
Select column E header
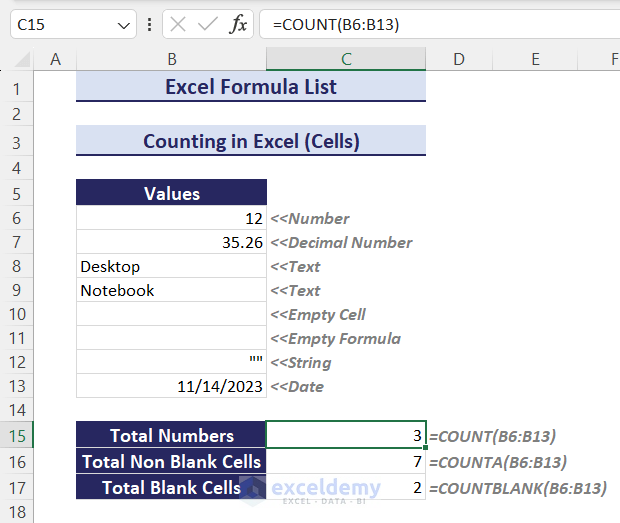coord(535,59)
